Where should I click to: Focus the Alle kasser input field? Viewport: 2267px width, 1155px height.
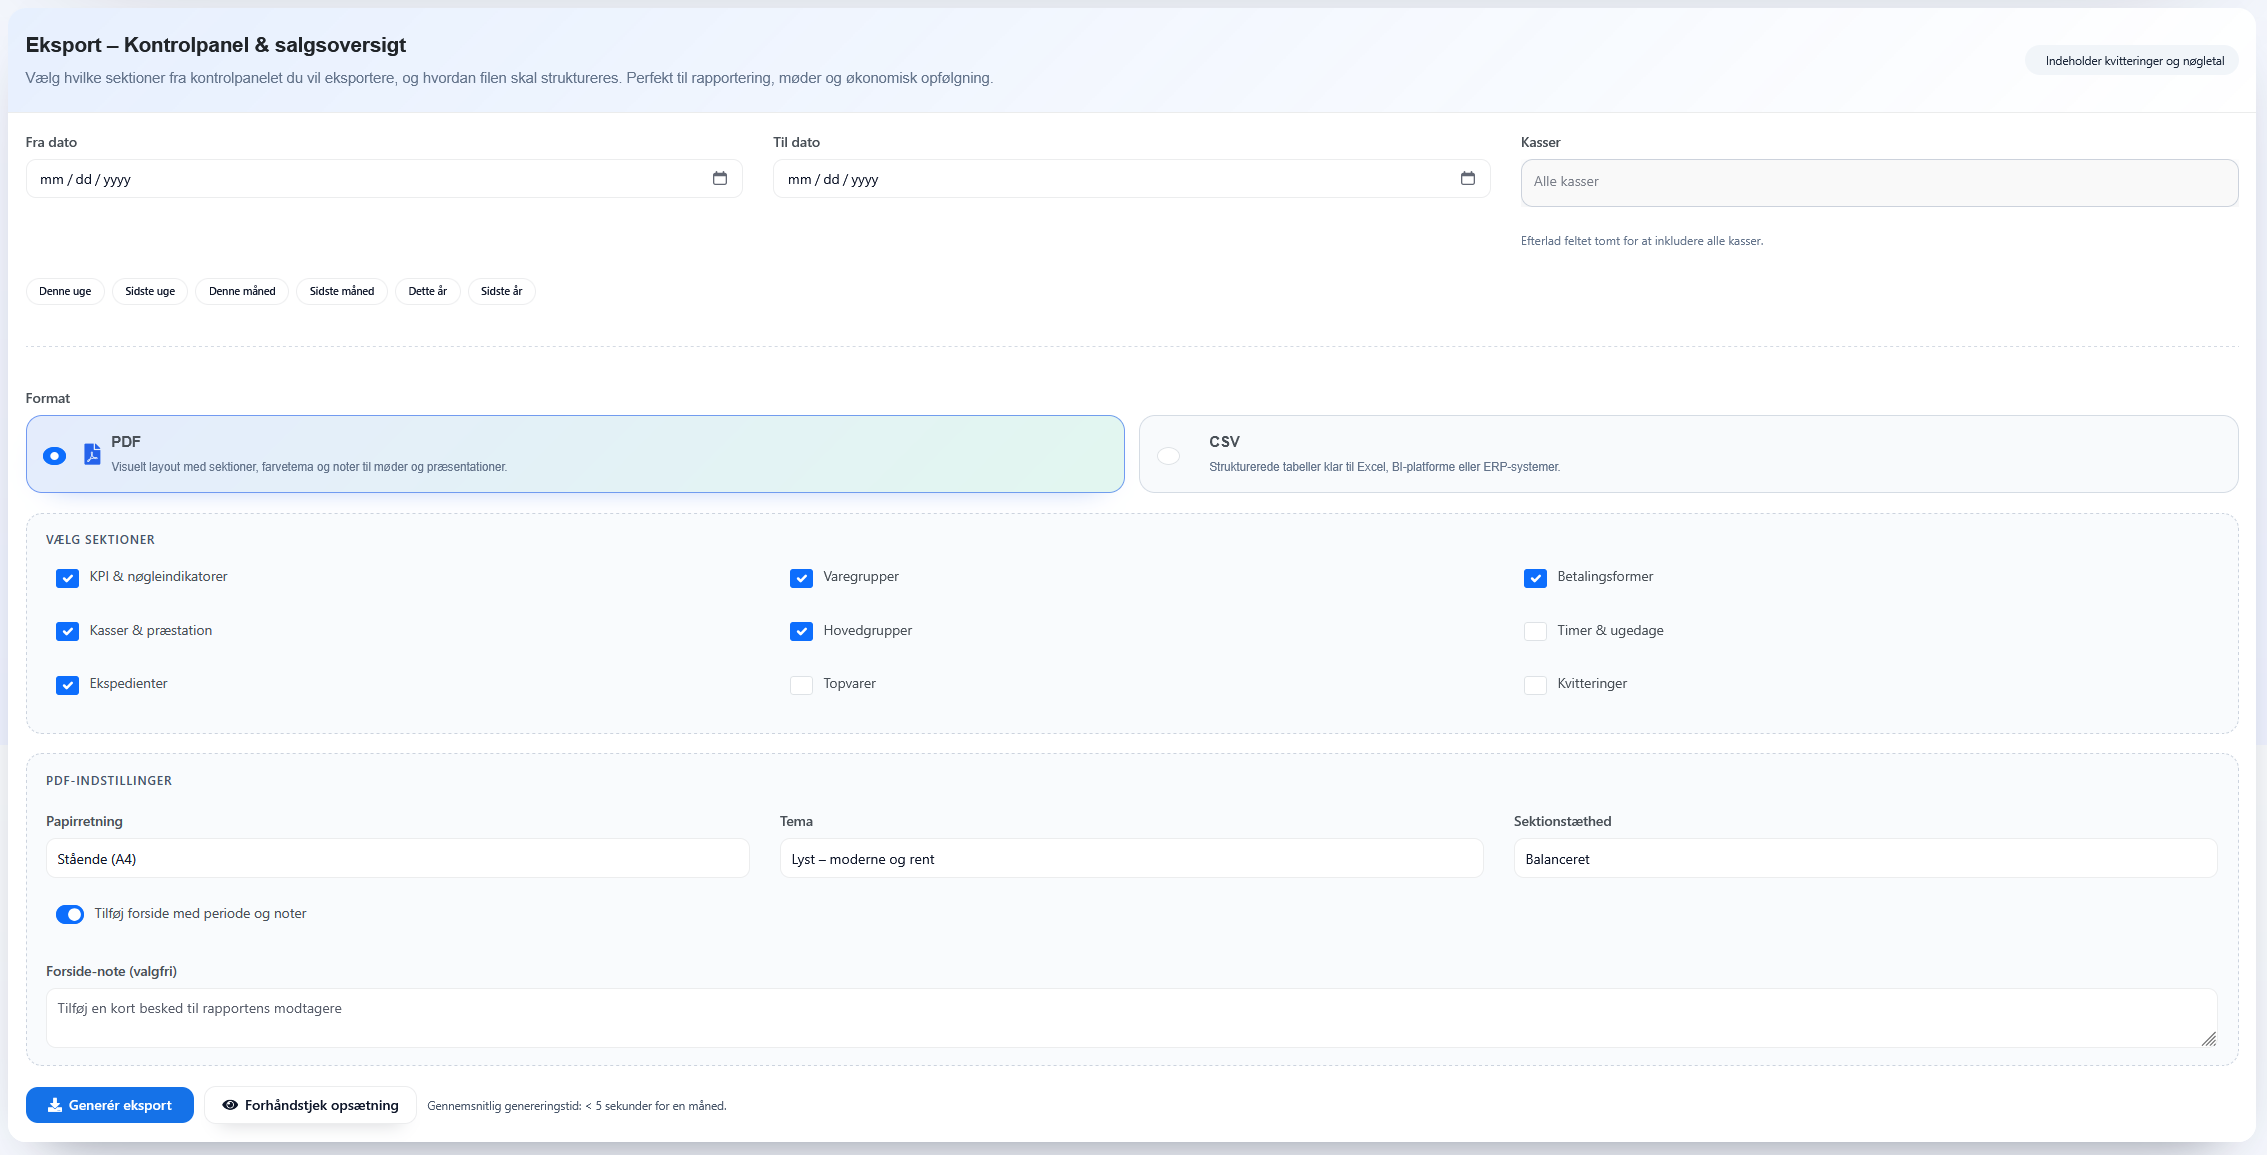pyautogui.click(x=1878, y=182)
